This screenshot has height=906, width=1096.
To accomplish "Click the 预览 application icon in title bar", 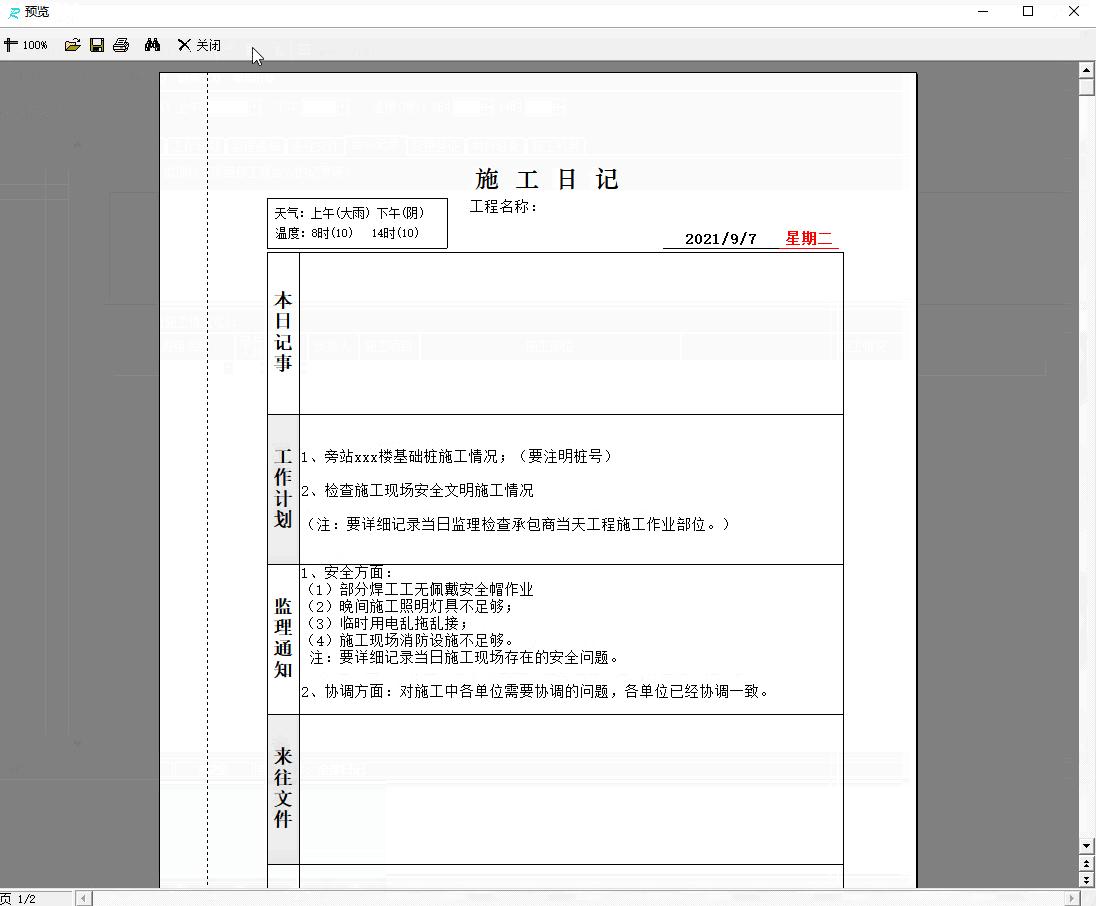I will [x=12, y=11].
